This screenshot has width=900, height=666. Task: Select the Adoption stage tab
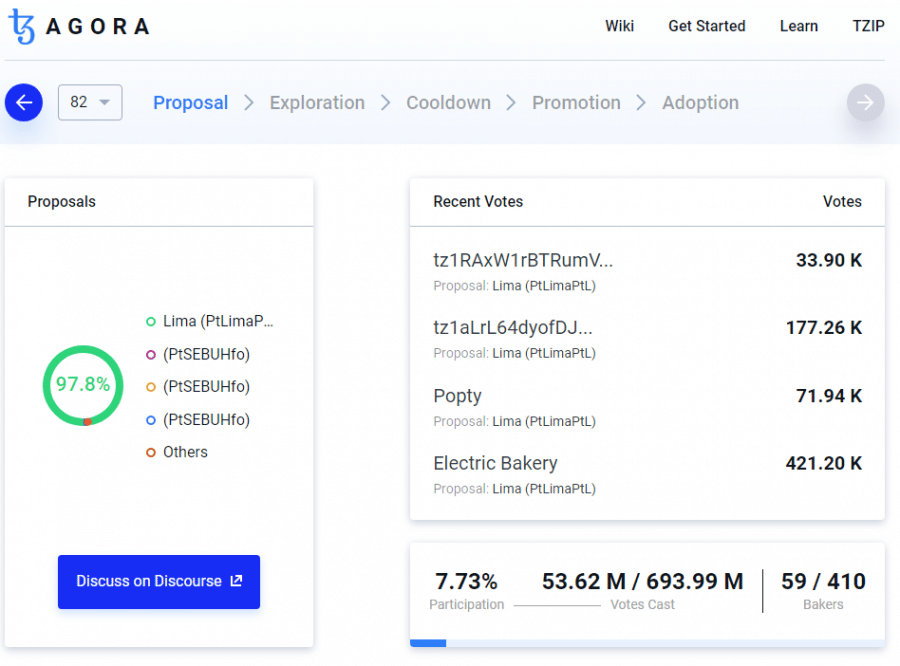(x=700, y=103)
